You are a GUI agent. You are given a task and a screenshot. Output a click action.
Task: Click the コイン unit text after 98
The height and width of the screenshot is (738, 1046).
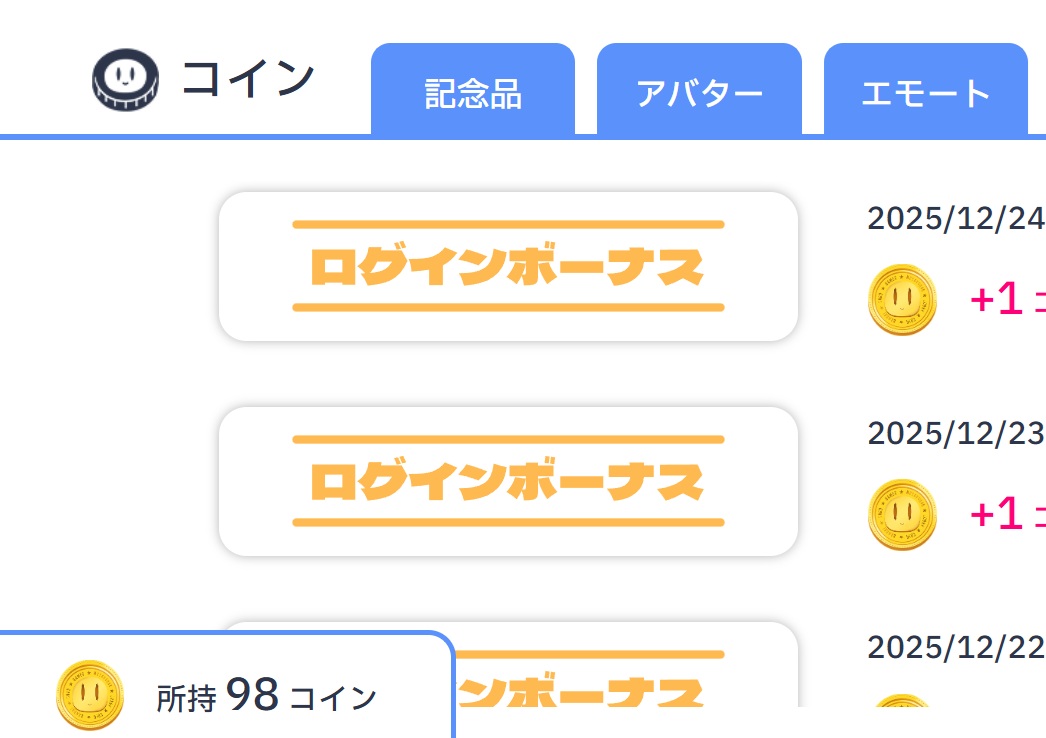(x=333, y=698)
